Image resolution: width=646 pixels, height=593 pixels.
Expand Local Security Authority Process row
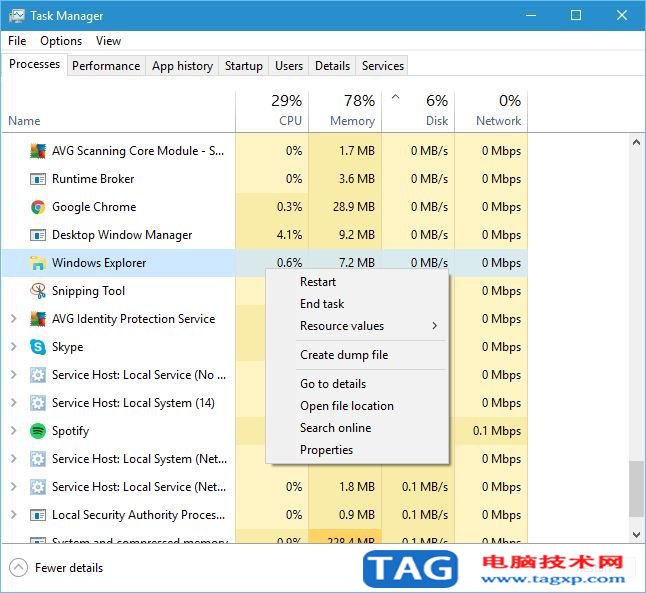click(13, 515)
